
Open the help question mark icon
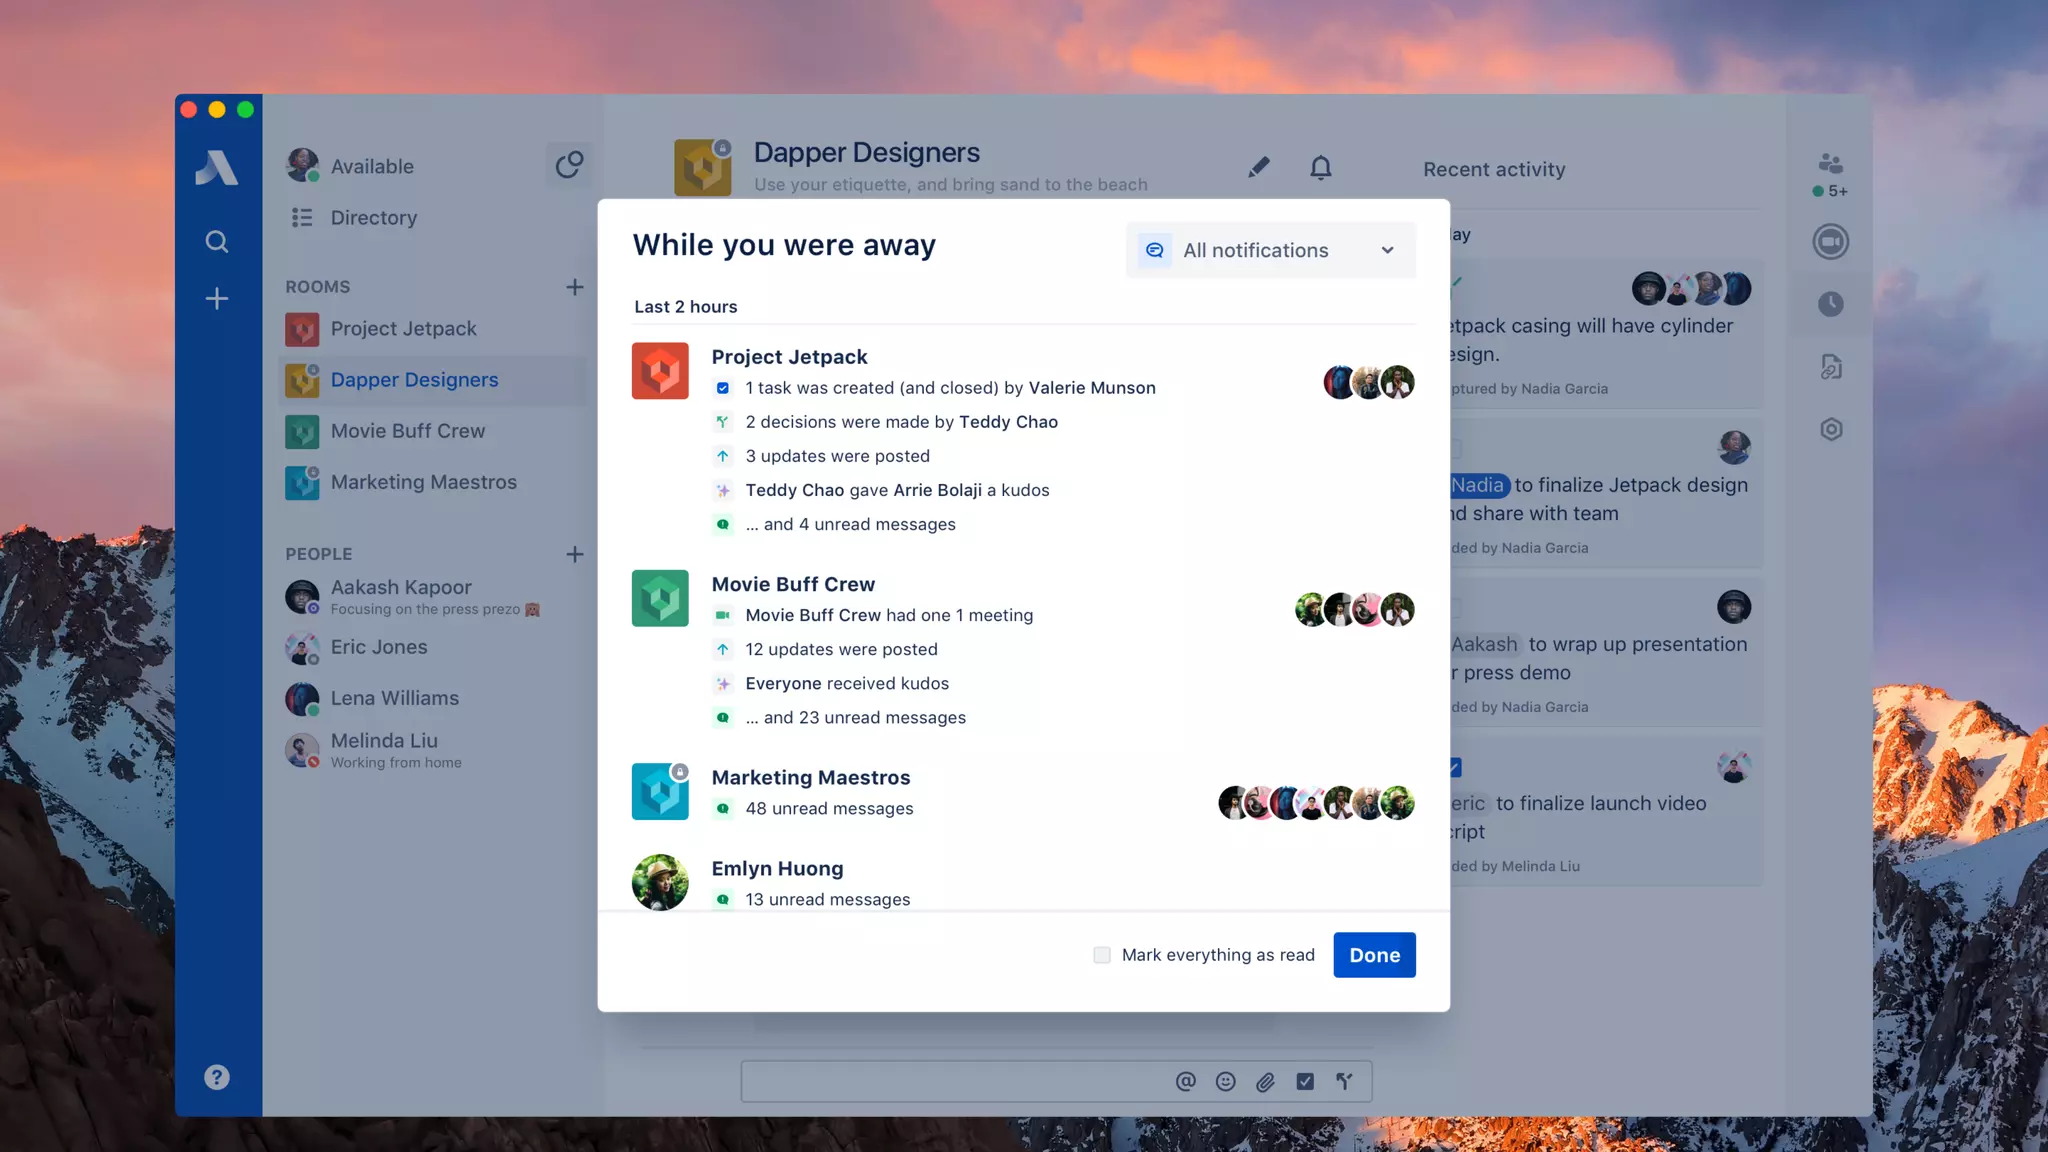216,1077
